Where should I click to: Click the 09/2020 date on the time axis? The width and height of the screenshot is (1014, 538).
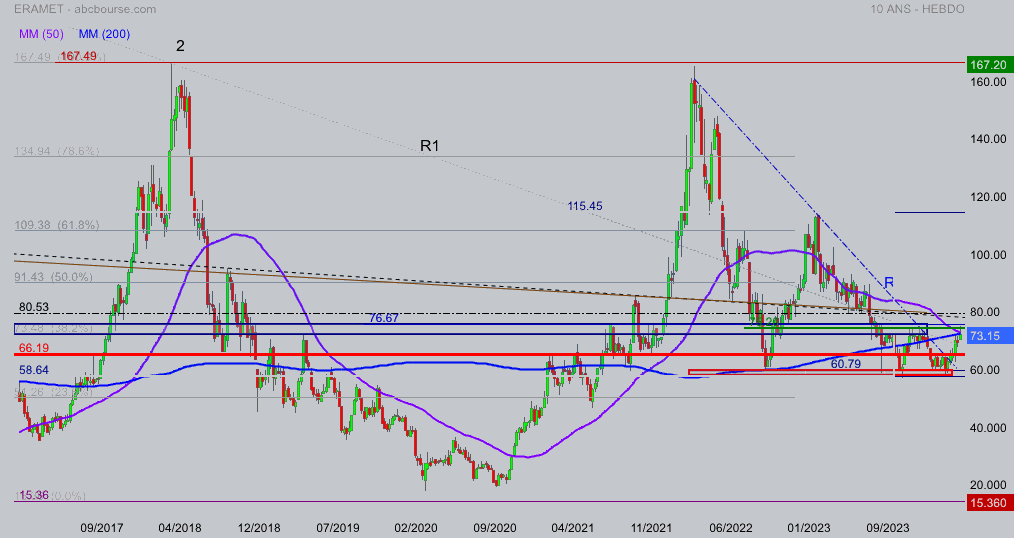pyautogui.click(x=495, y=528)
